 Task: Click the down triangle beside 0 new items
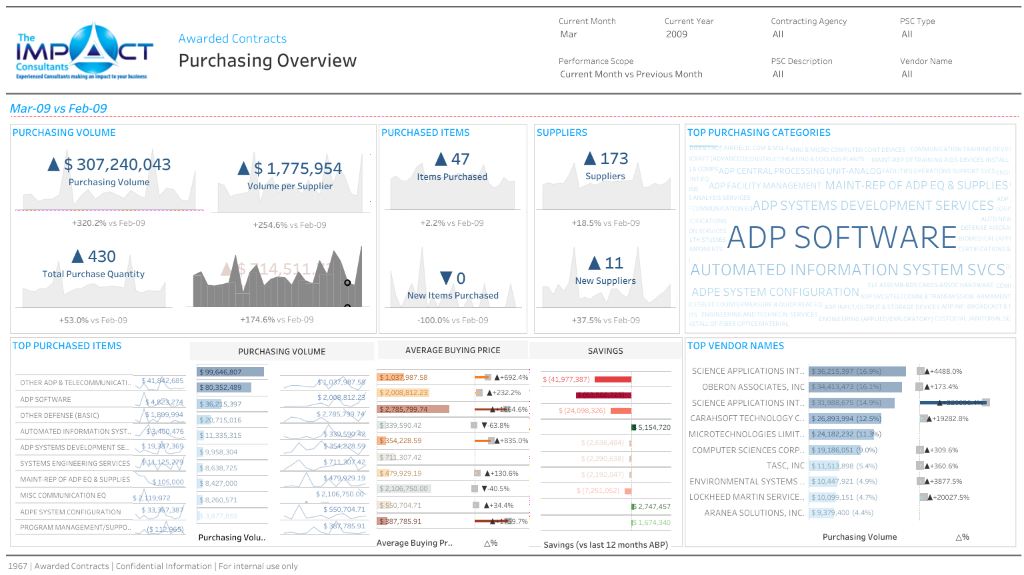446,278
